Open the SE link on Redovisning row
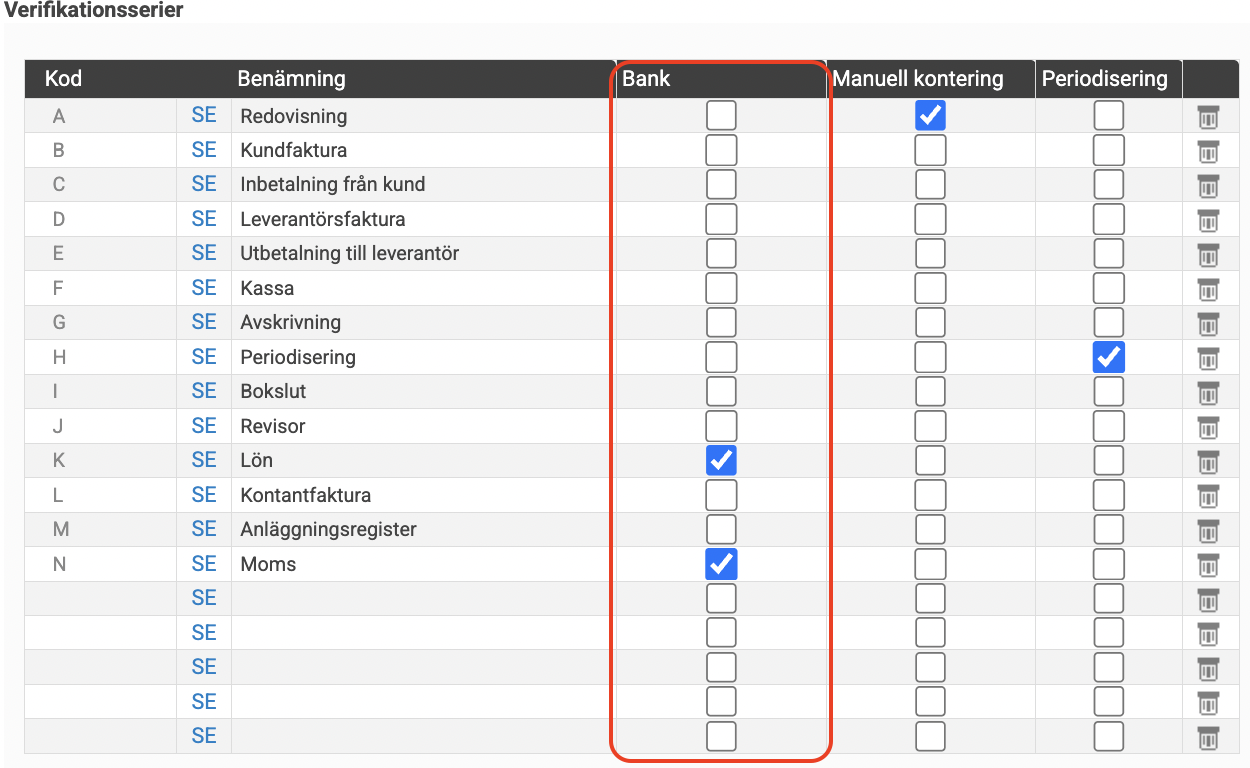 [x=204, y=115]
